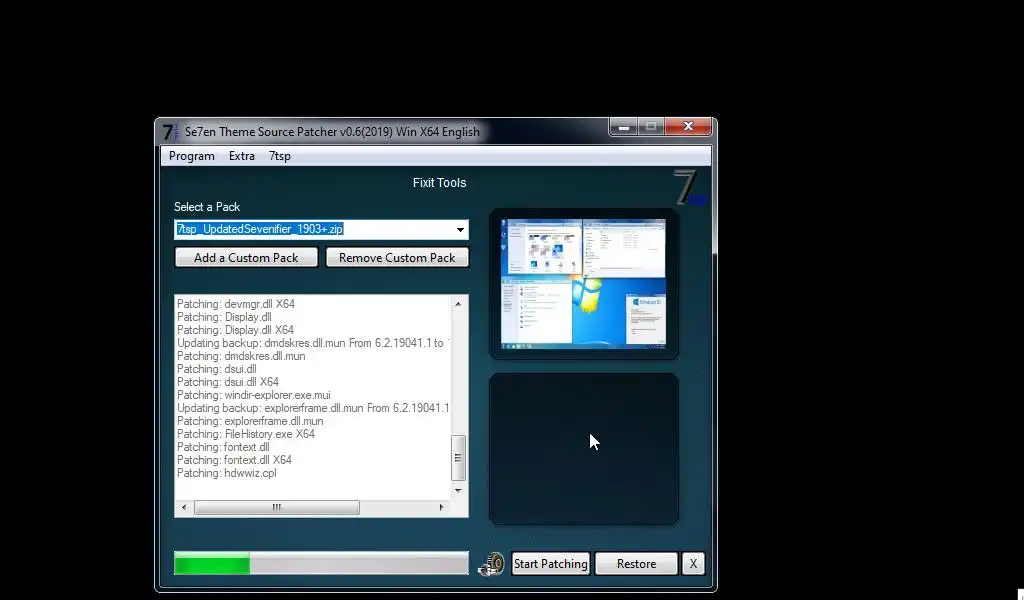Click the log's horizontal scroll left arrow
The image size is (1024, 600).
(x=184, y=507)
